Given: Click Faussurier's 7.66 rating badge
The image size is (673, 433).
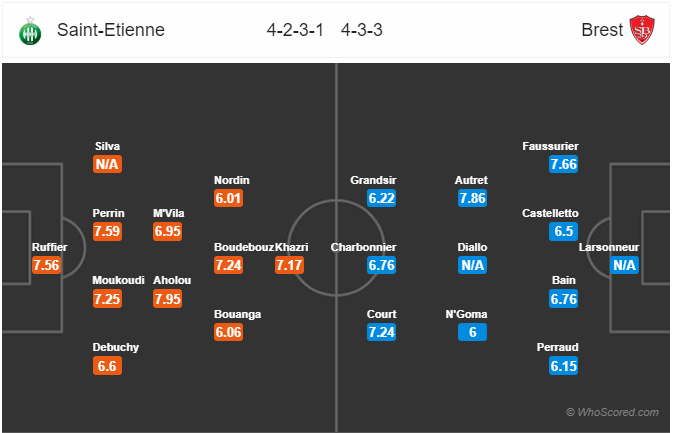Looking at the screenshot, I should click(563, 164).
